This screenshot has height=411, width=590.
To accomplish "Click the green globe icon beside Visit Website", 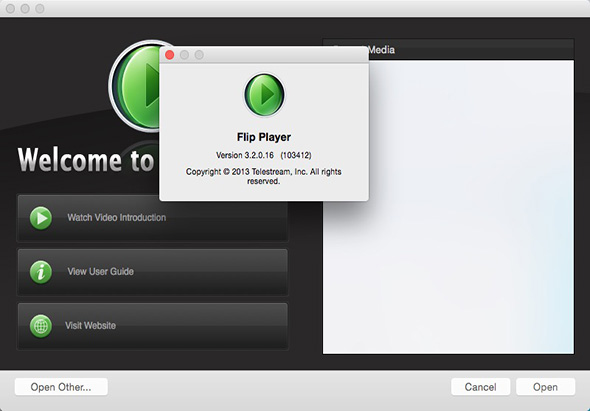I will (x=41, y=326).
